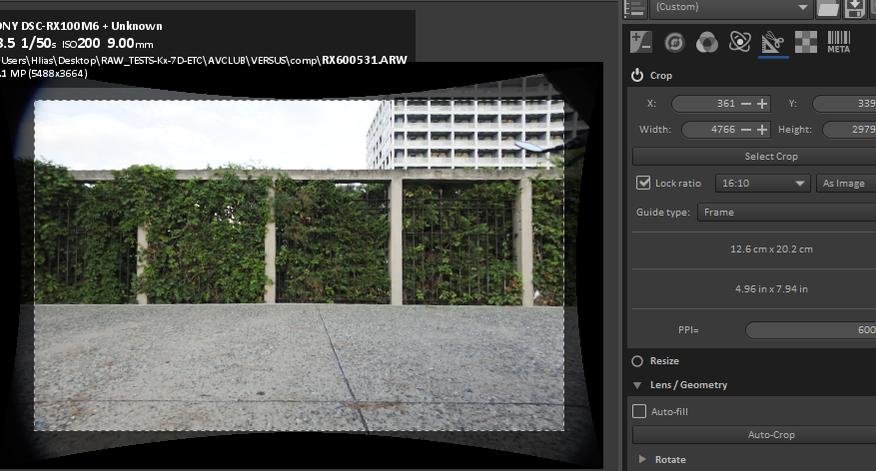Open the Detail tab icon
The image size is (876, 471).
point(674,42)
